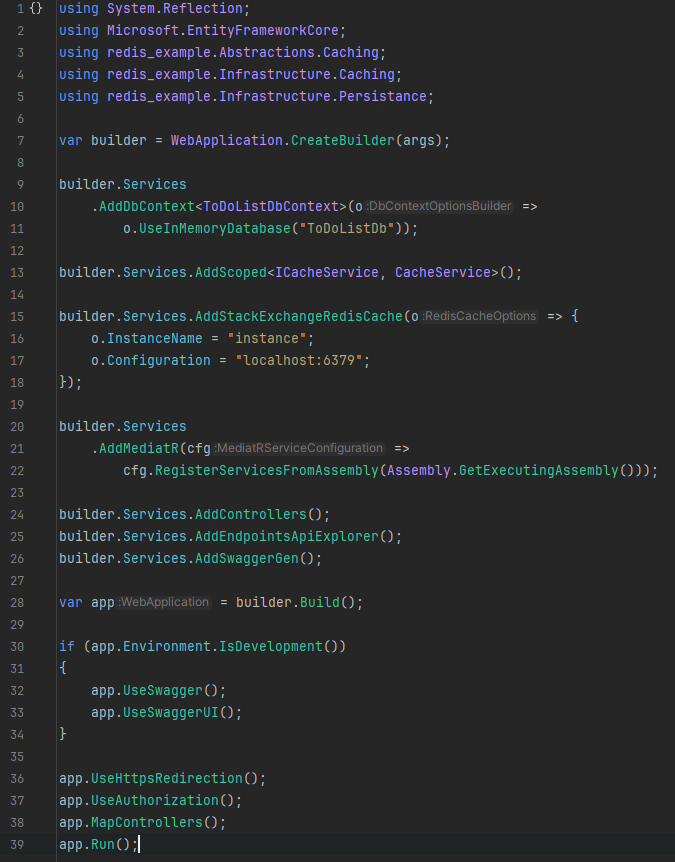The height and width of the screenshot is (862, 675).
Task: Click the 'UseSwaggerUI' method call
Action: [x=171, y=712]
